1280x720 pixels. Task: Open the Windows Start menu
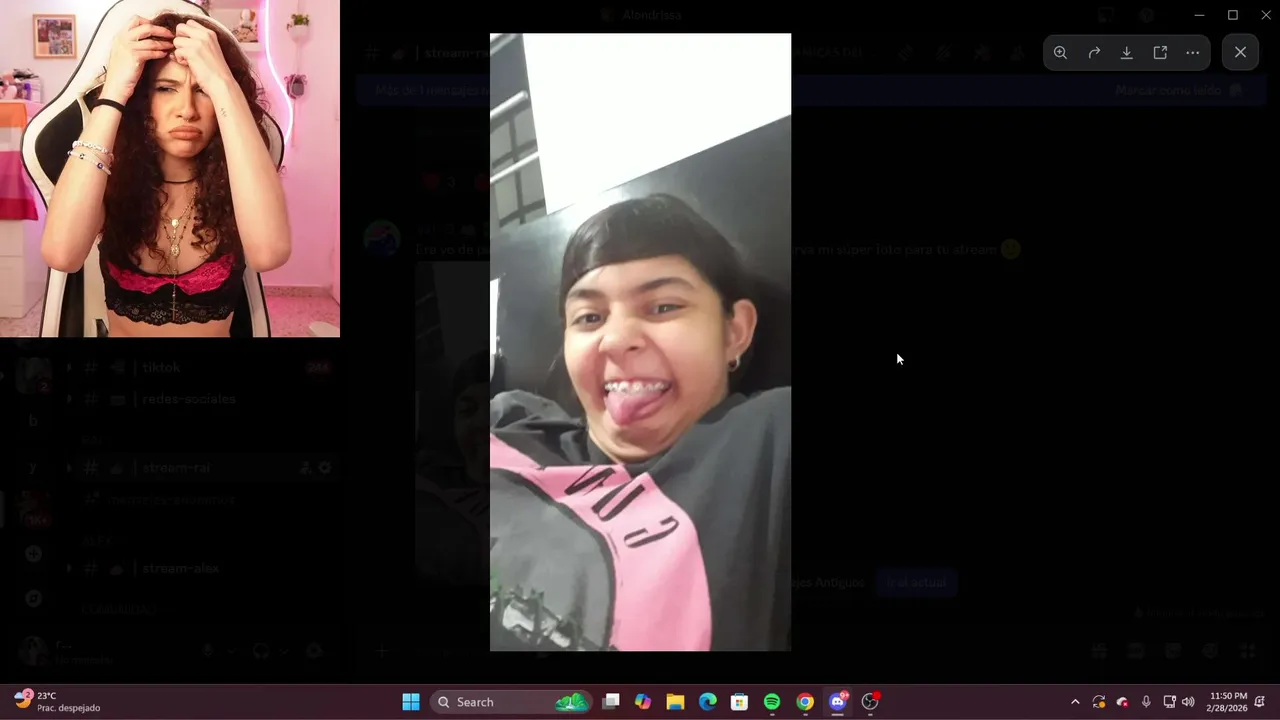point(411,702)
